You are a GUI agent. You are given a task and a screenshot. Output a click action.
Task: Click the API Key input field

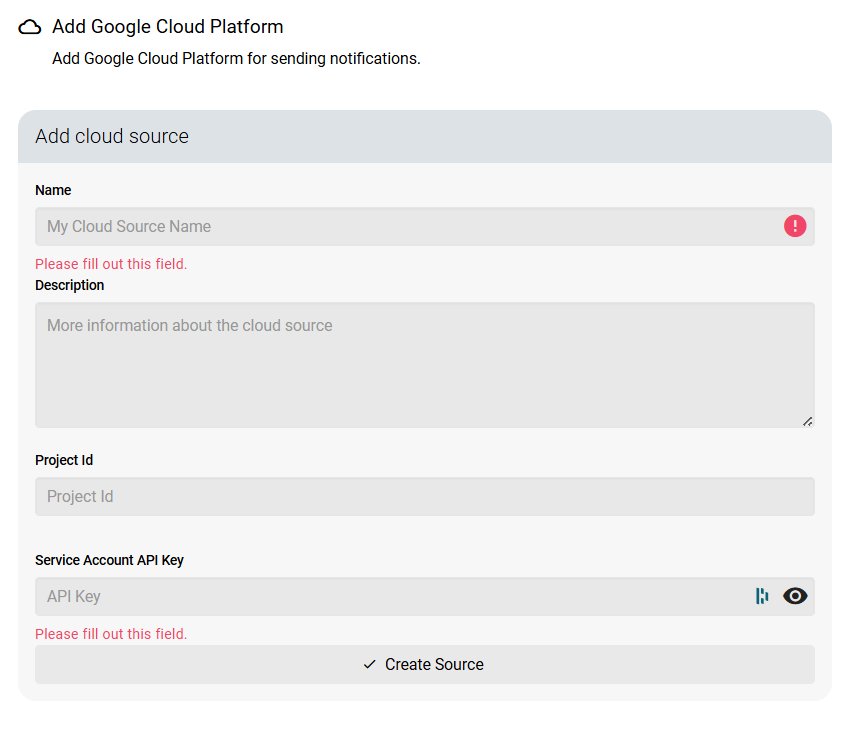[390, 596]
